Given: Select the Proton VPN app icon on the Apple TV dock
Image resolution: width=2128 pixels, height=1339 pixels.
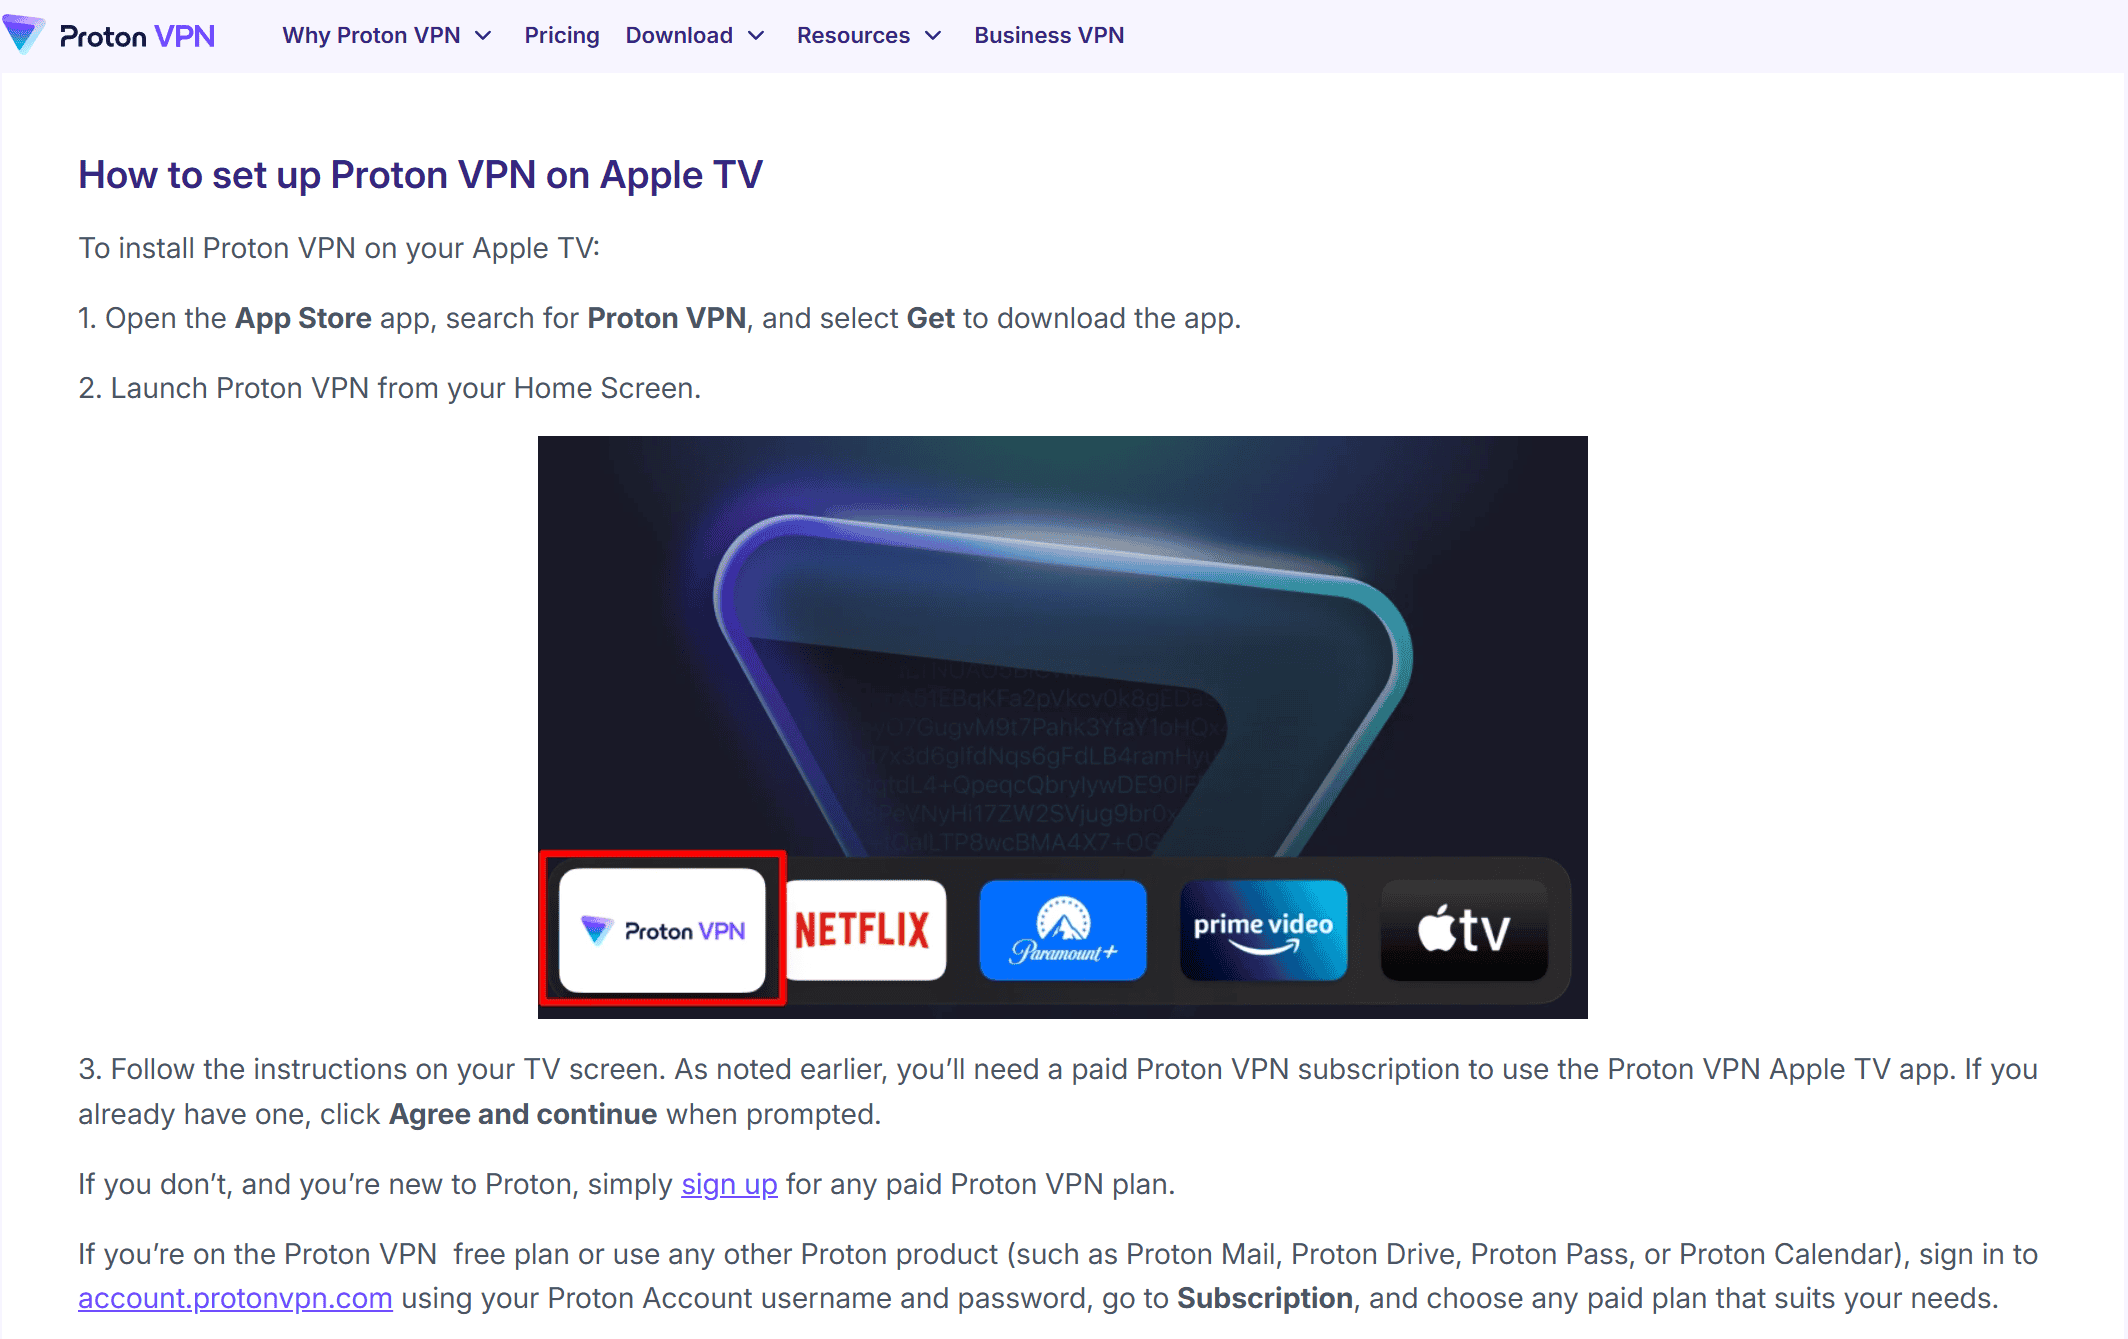Looking at the screenshot, I should pyautogui.click(x=662, y=929).
